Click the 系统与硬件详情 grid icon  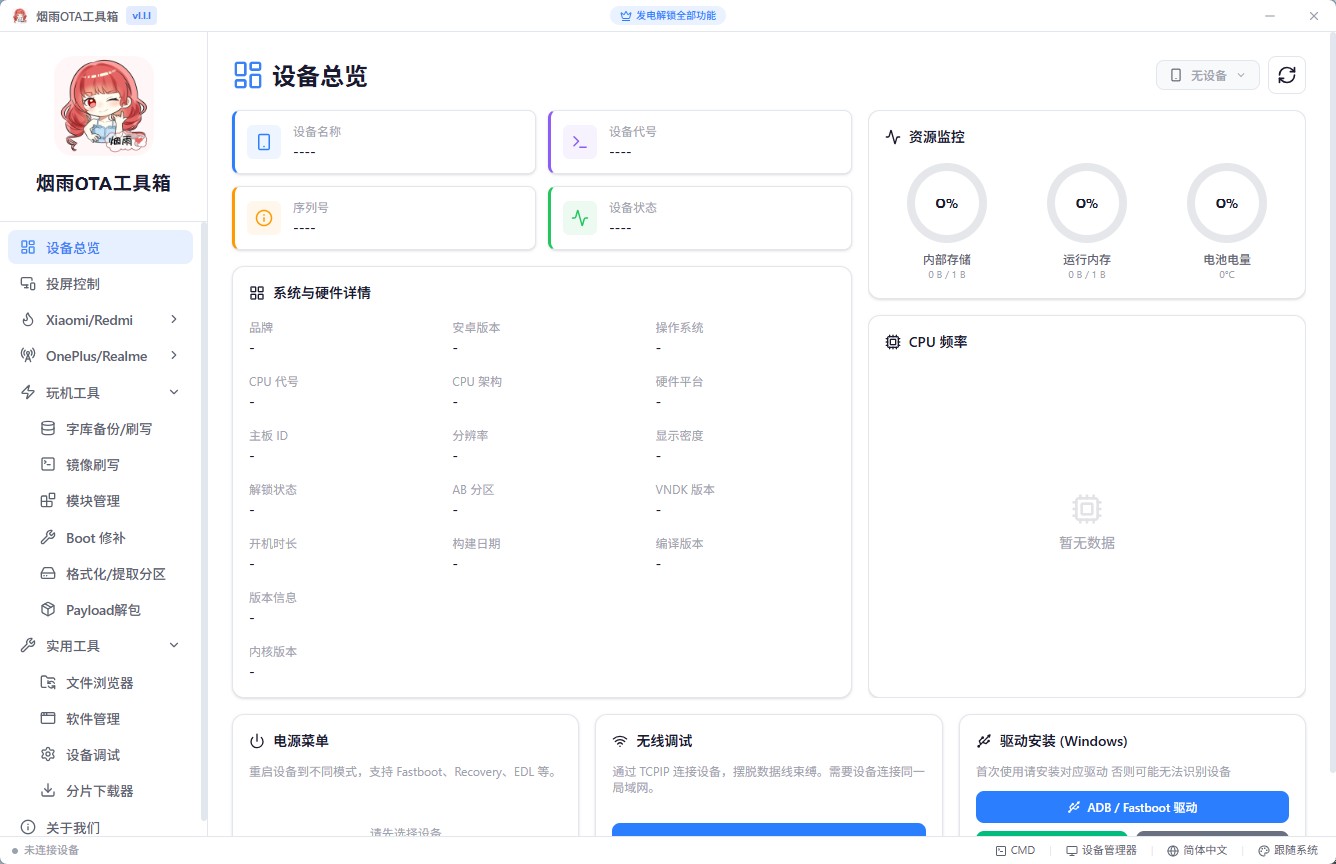[x=257, y=293]
